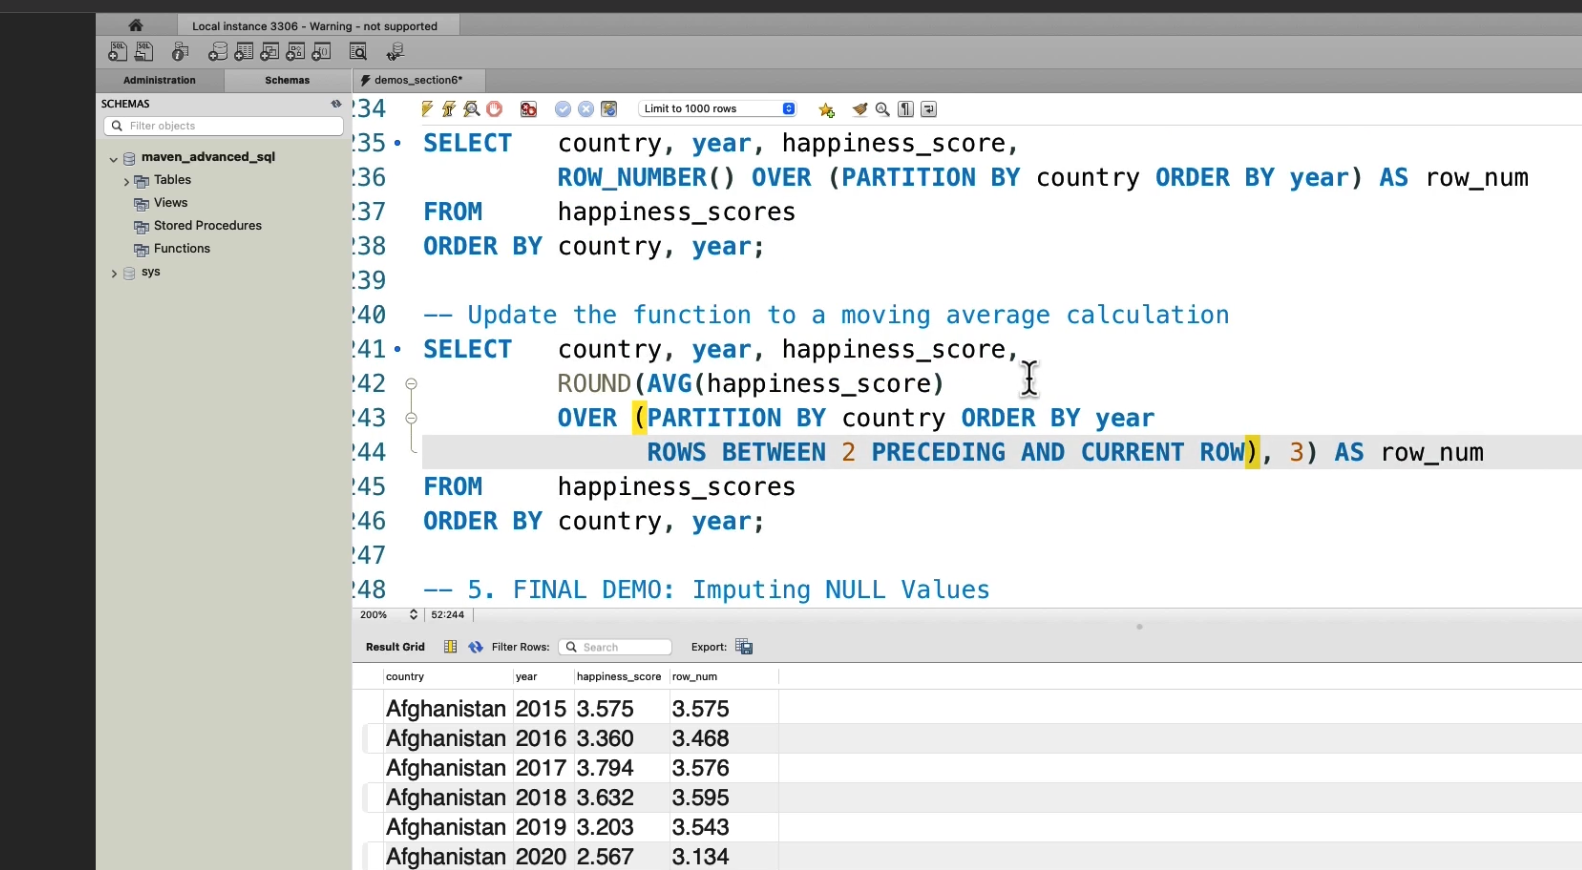Screen dimensions: 1582x870
Task: Select Functions in schema tree
Action: [x=182, y=249]
